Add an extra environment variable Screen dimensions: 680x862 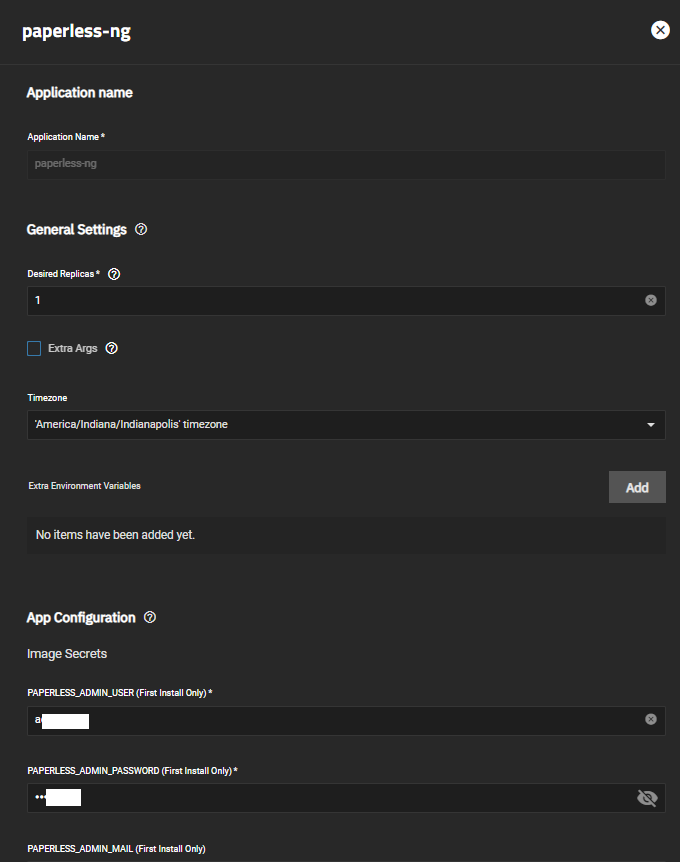pos(637,487)
